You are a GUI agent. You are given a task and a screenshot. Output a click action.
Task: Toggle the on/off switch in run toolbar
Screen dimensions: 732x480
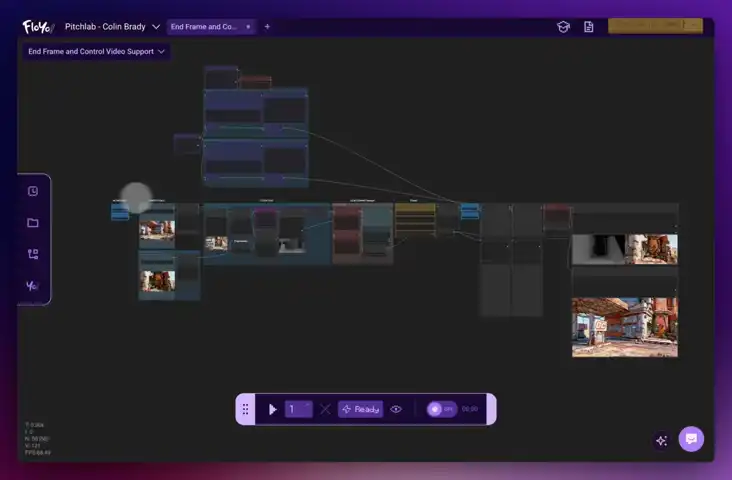click(x=440, y=409)
